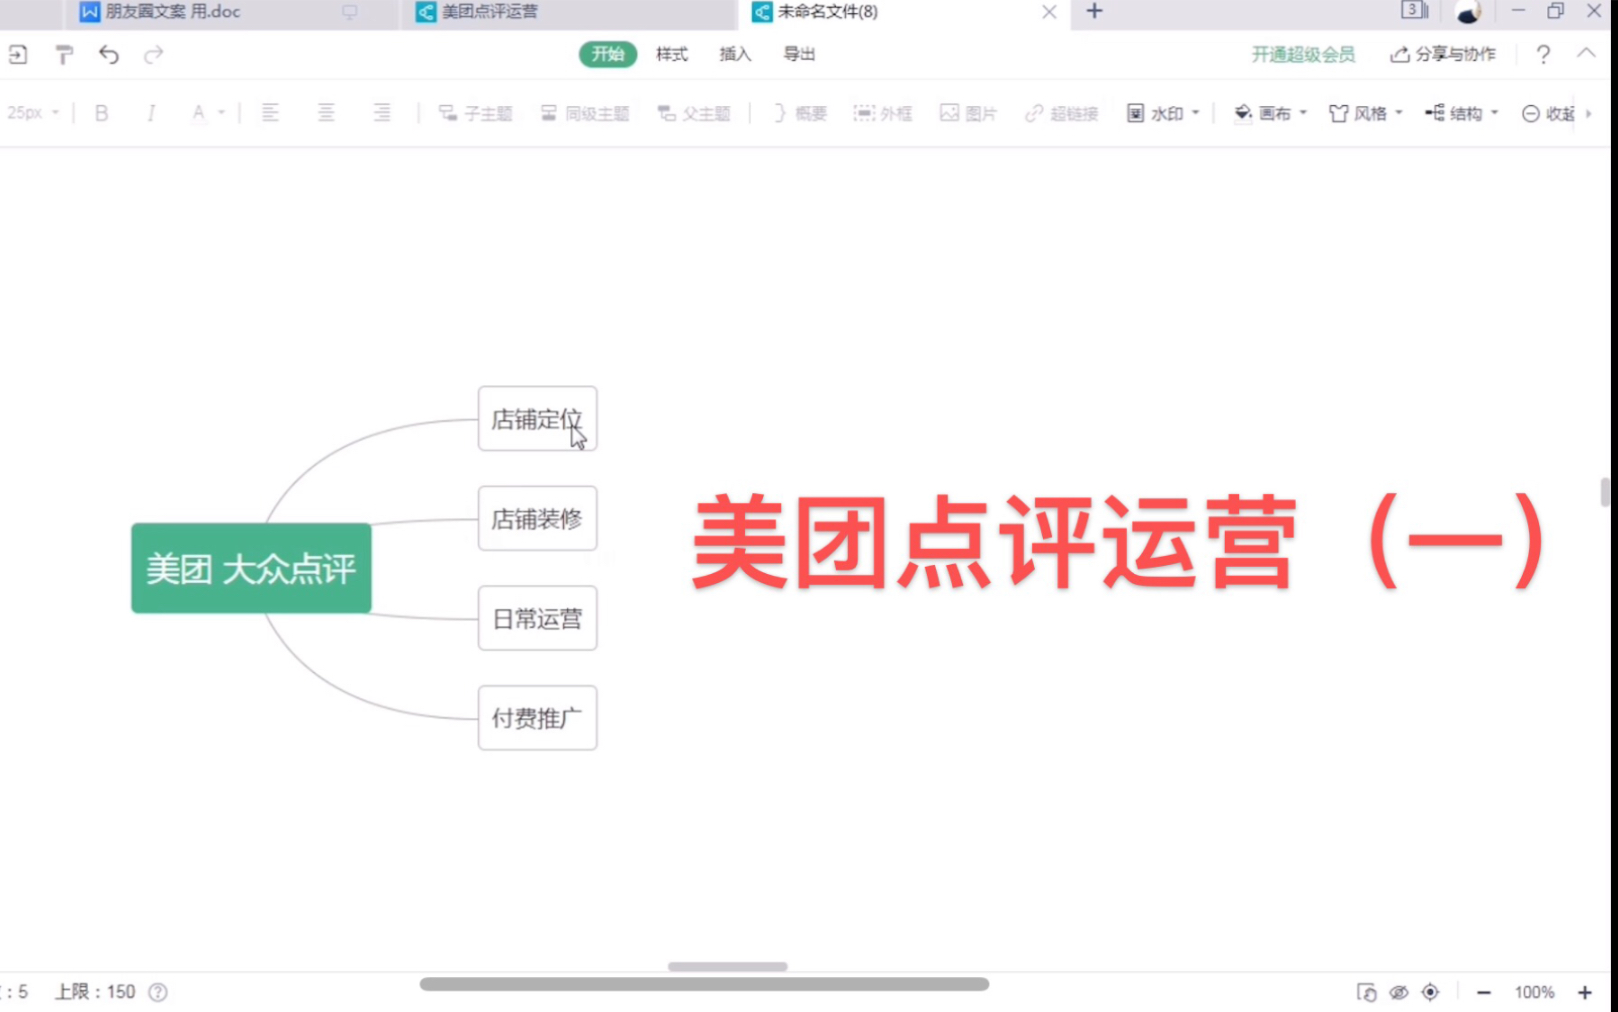
Task: Click the help icon beside 上限:150
Action: click(158, 992)
